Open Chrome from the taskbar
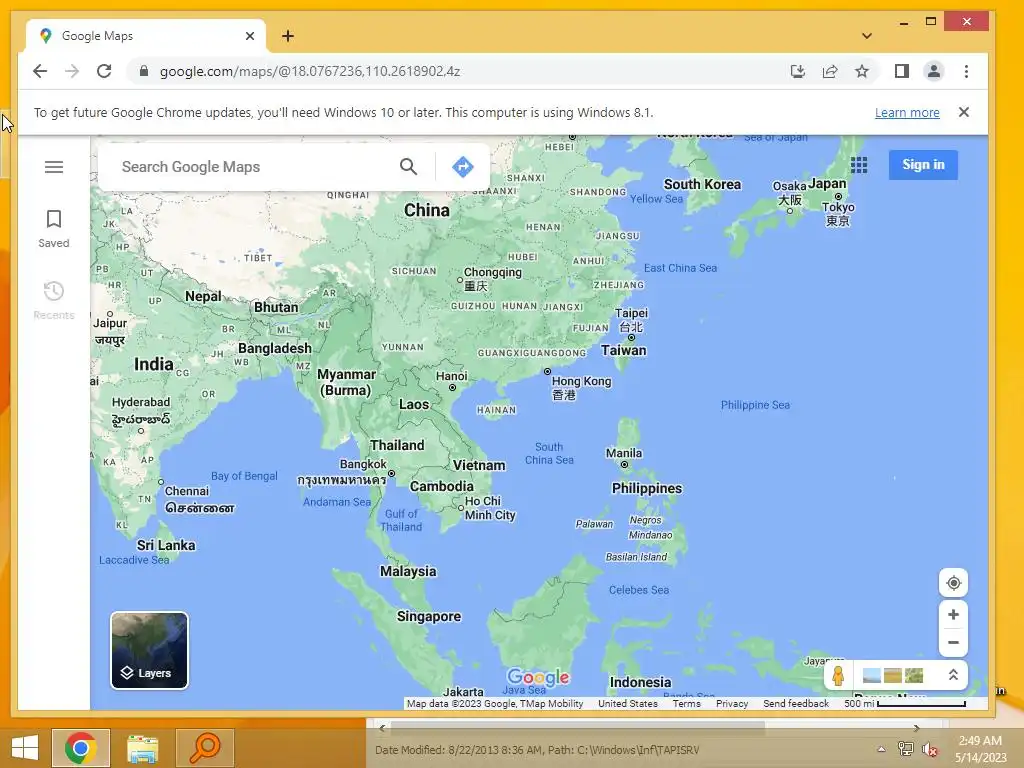Screen dimensions: 1024x768 [80, 748]
